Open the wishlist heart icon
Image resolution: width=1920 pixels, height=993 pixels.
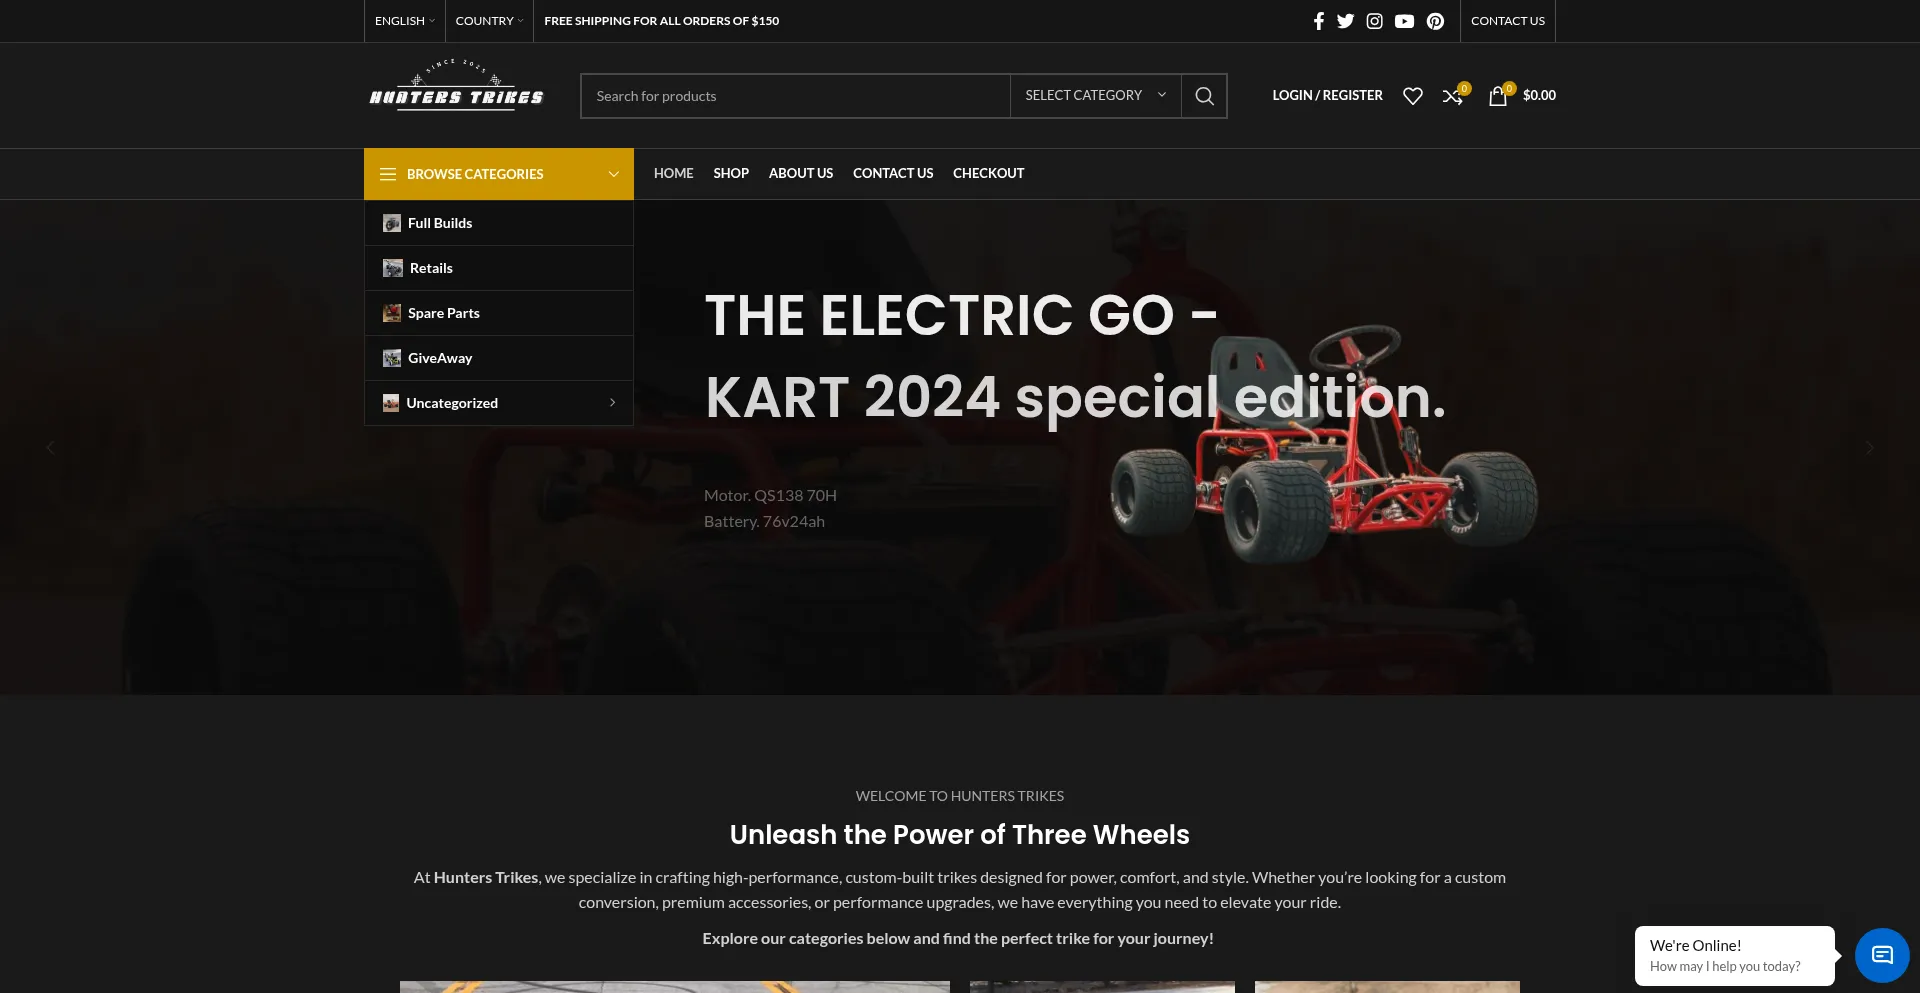pos(1412,96)
